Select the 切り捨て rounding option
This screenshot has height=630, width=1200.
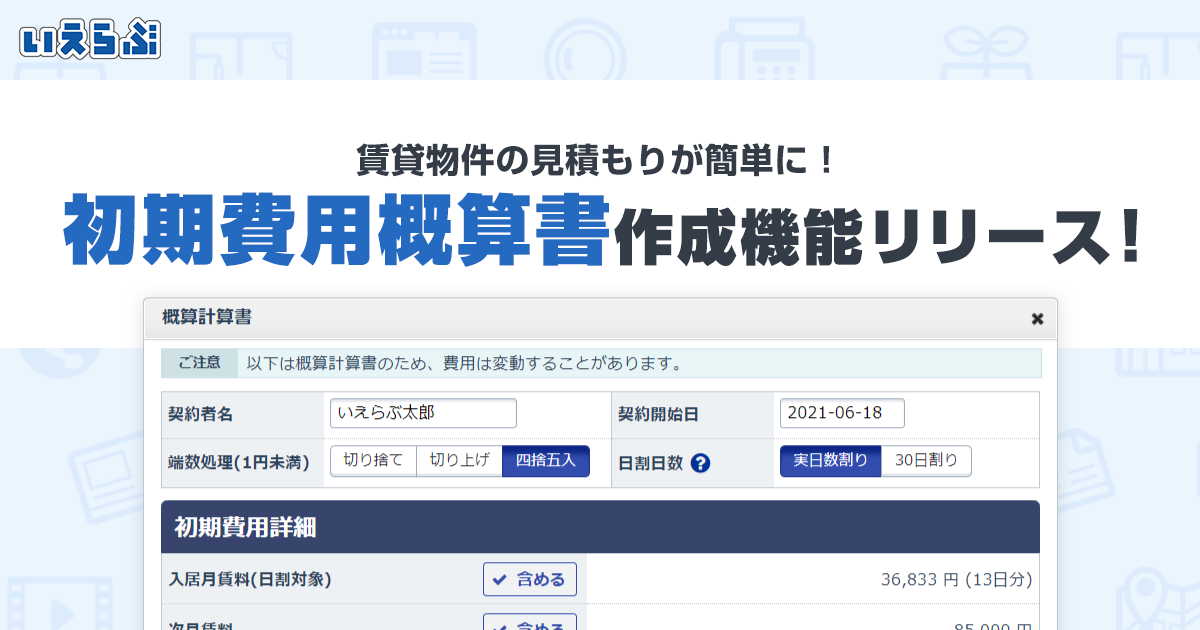coord(373,461)
